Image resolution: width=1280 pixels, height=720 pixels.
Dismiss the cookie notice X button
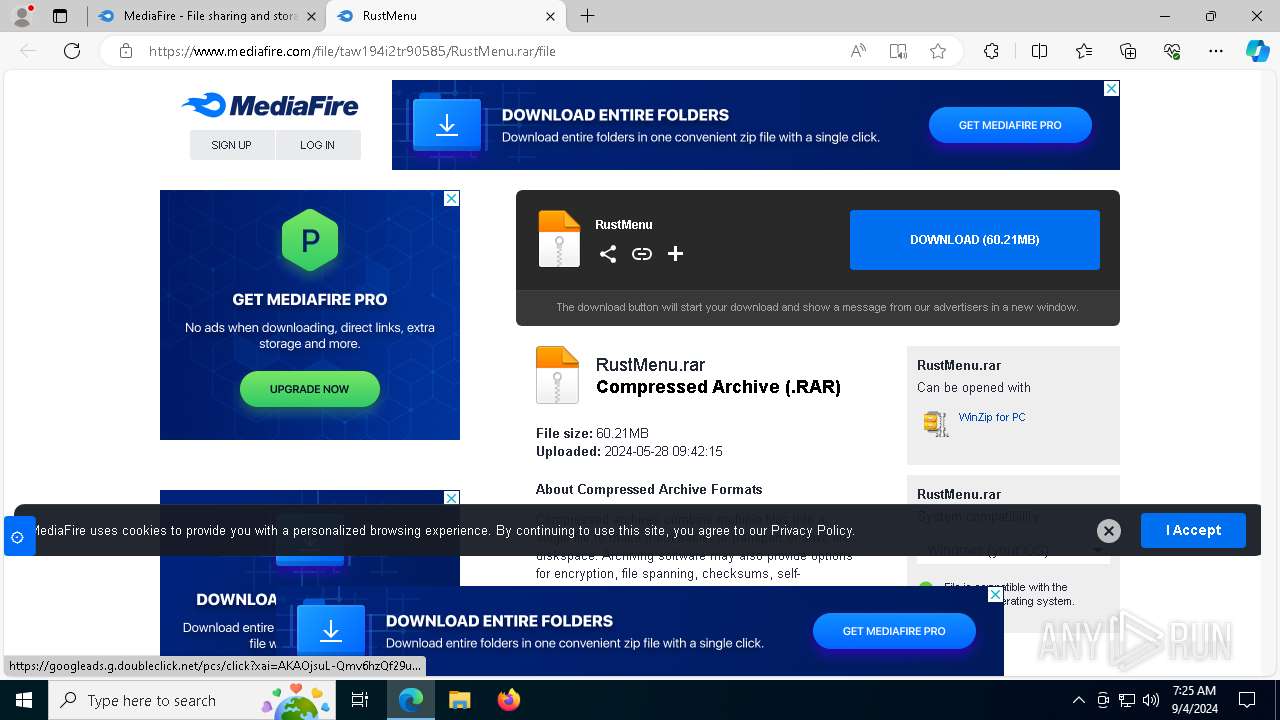[x=1108, y=531]
